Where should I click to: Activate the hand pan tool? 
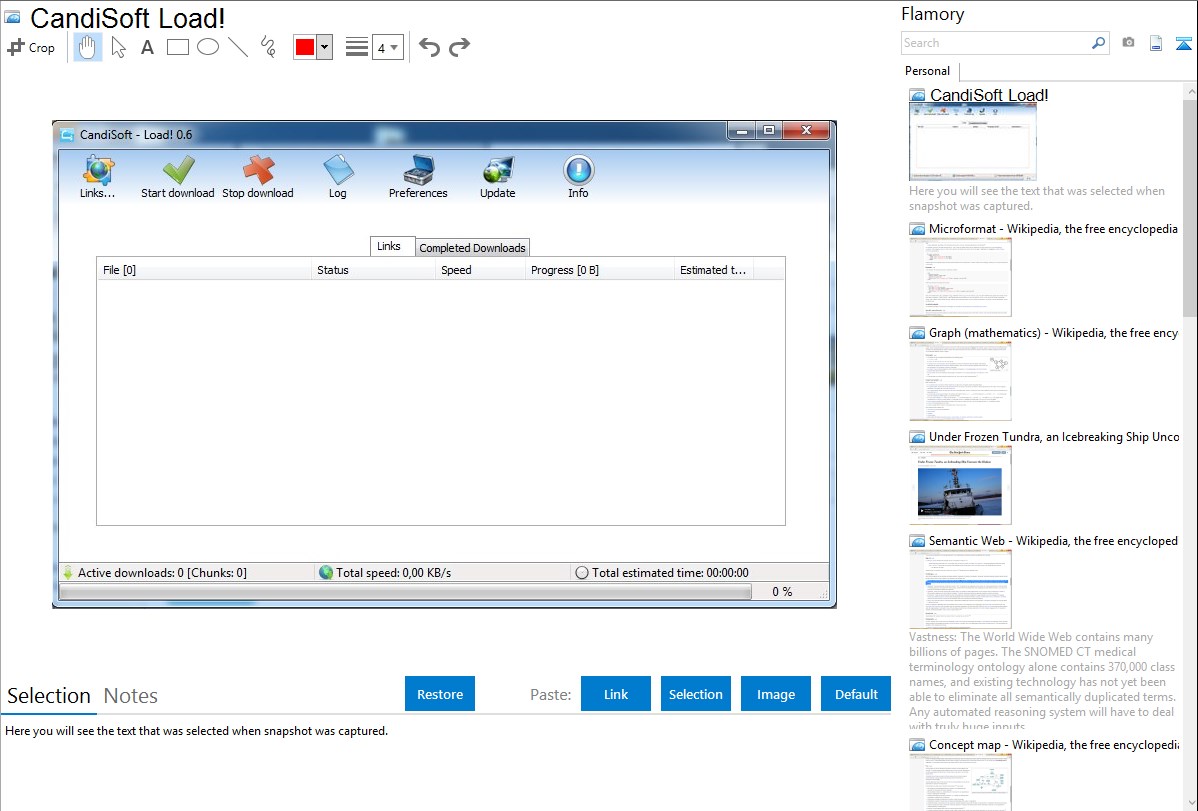[87, 47]
